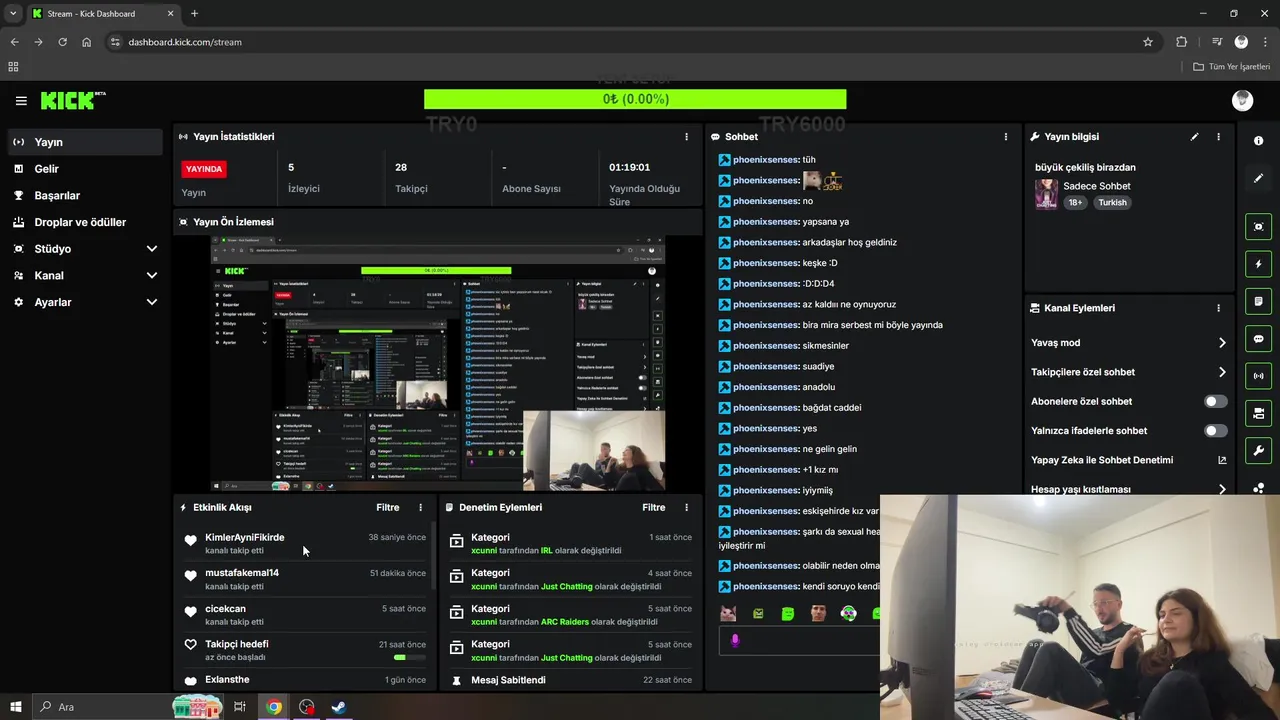Click the info icon in right sidebar

pos(1258,141)
